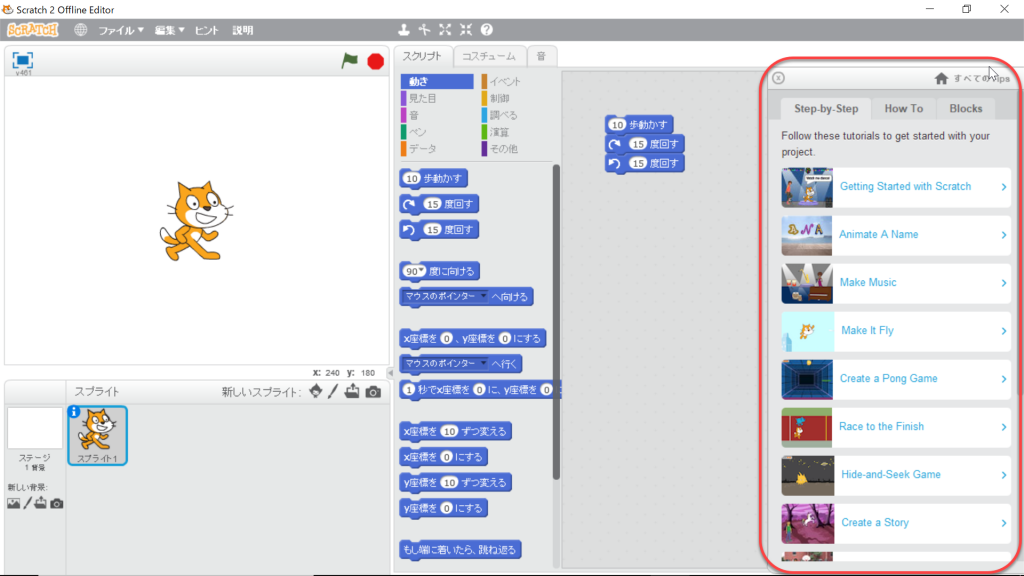Click the red stop sign button
This screenshot has width=1024, height=576.
(x=376, y=61)
